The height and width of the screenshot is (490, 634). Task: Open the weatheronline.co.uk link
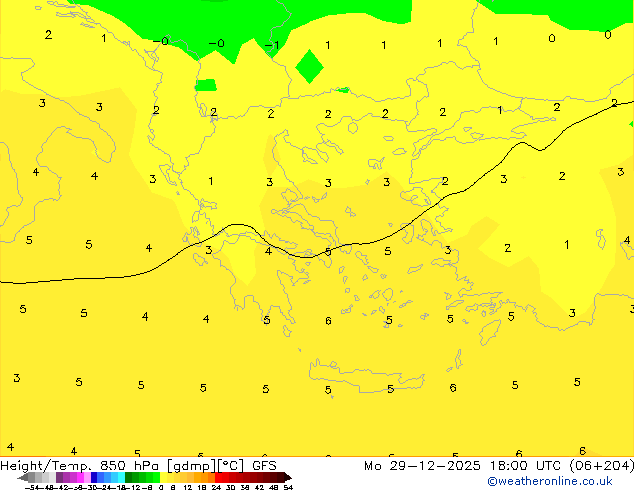tap(550, 481)
